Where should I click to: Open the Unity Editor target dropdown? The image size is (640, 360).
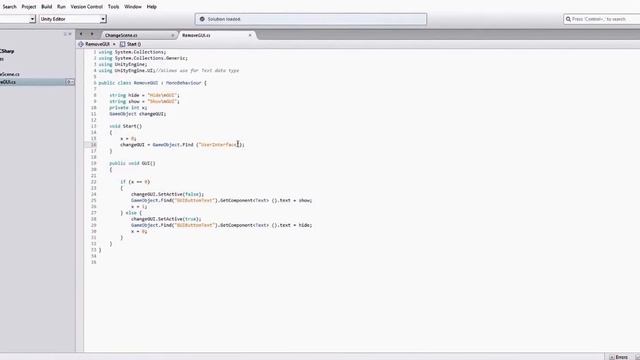[73, 19]
